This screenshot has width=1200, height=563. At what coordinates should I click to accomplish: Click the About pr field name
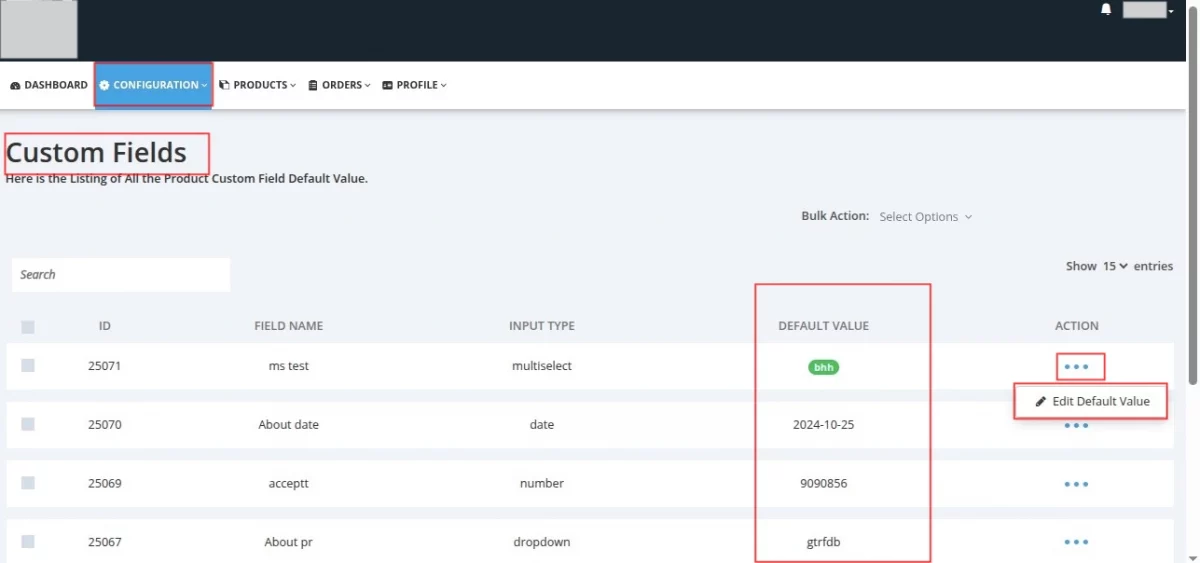(x=289, y=542)
